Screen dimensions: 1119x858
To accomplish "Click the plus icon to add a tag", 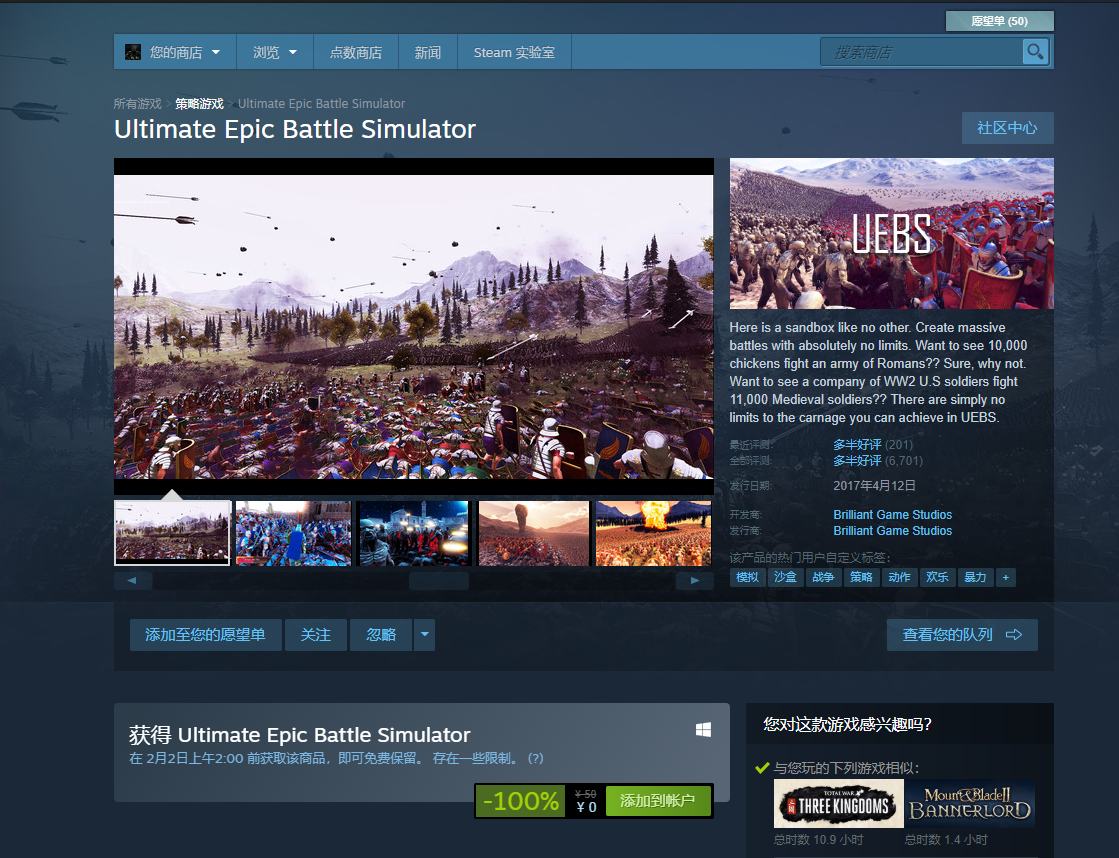I will [x=1006, y=577].
